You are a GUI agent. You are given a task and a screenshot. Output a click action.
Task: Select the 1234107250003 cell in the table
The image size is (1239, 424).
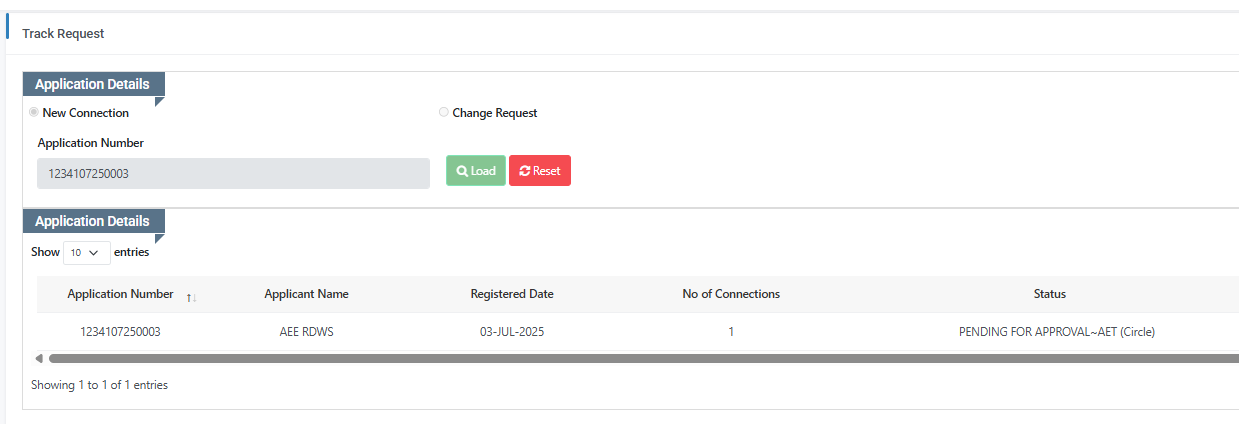click(120, 332)
